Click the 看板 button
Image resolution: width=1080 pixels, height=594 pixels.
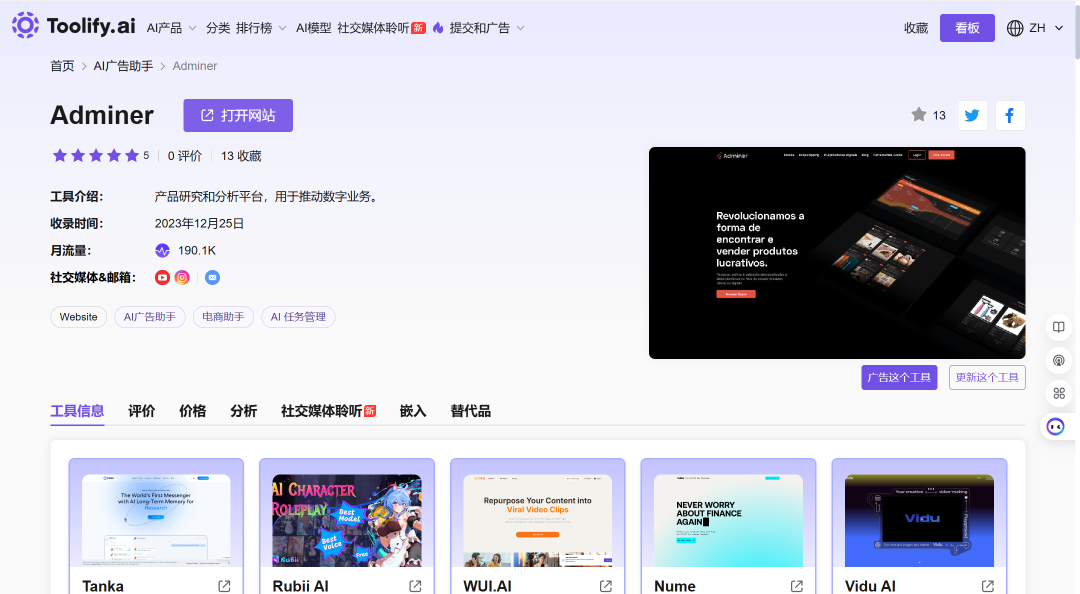967,28
